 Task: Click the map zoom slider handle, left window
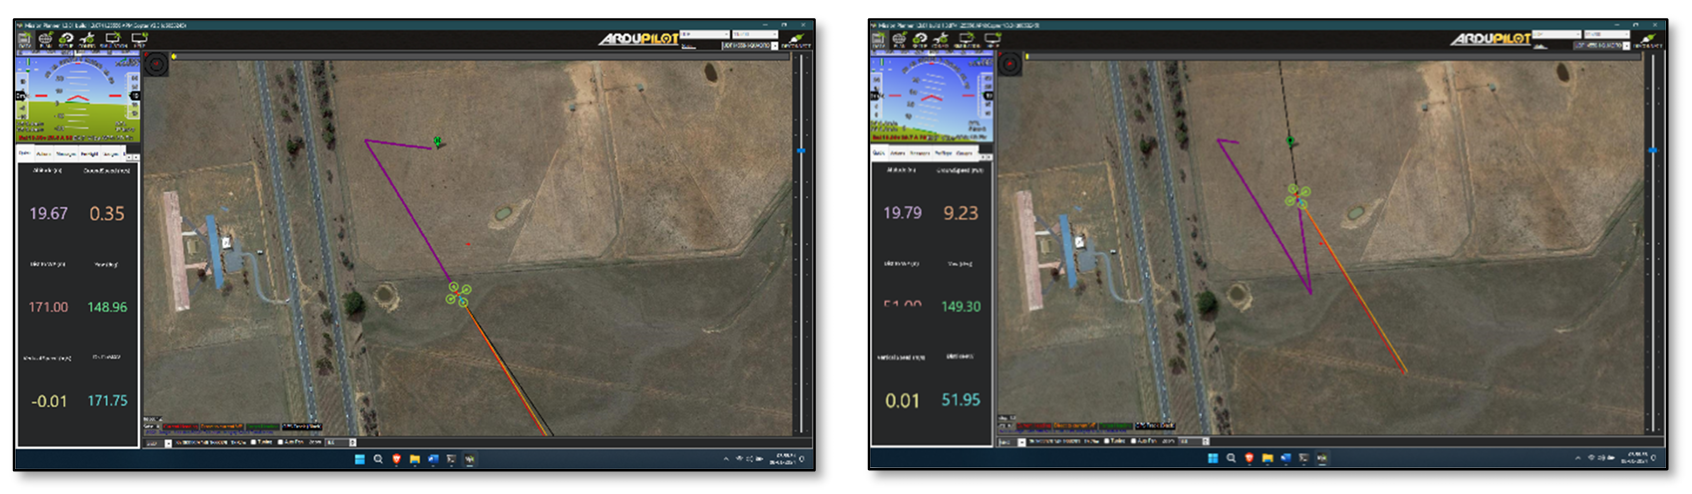coord(801,151)
